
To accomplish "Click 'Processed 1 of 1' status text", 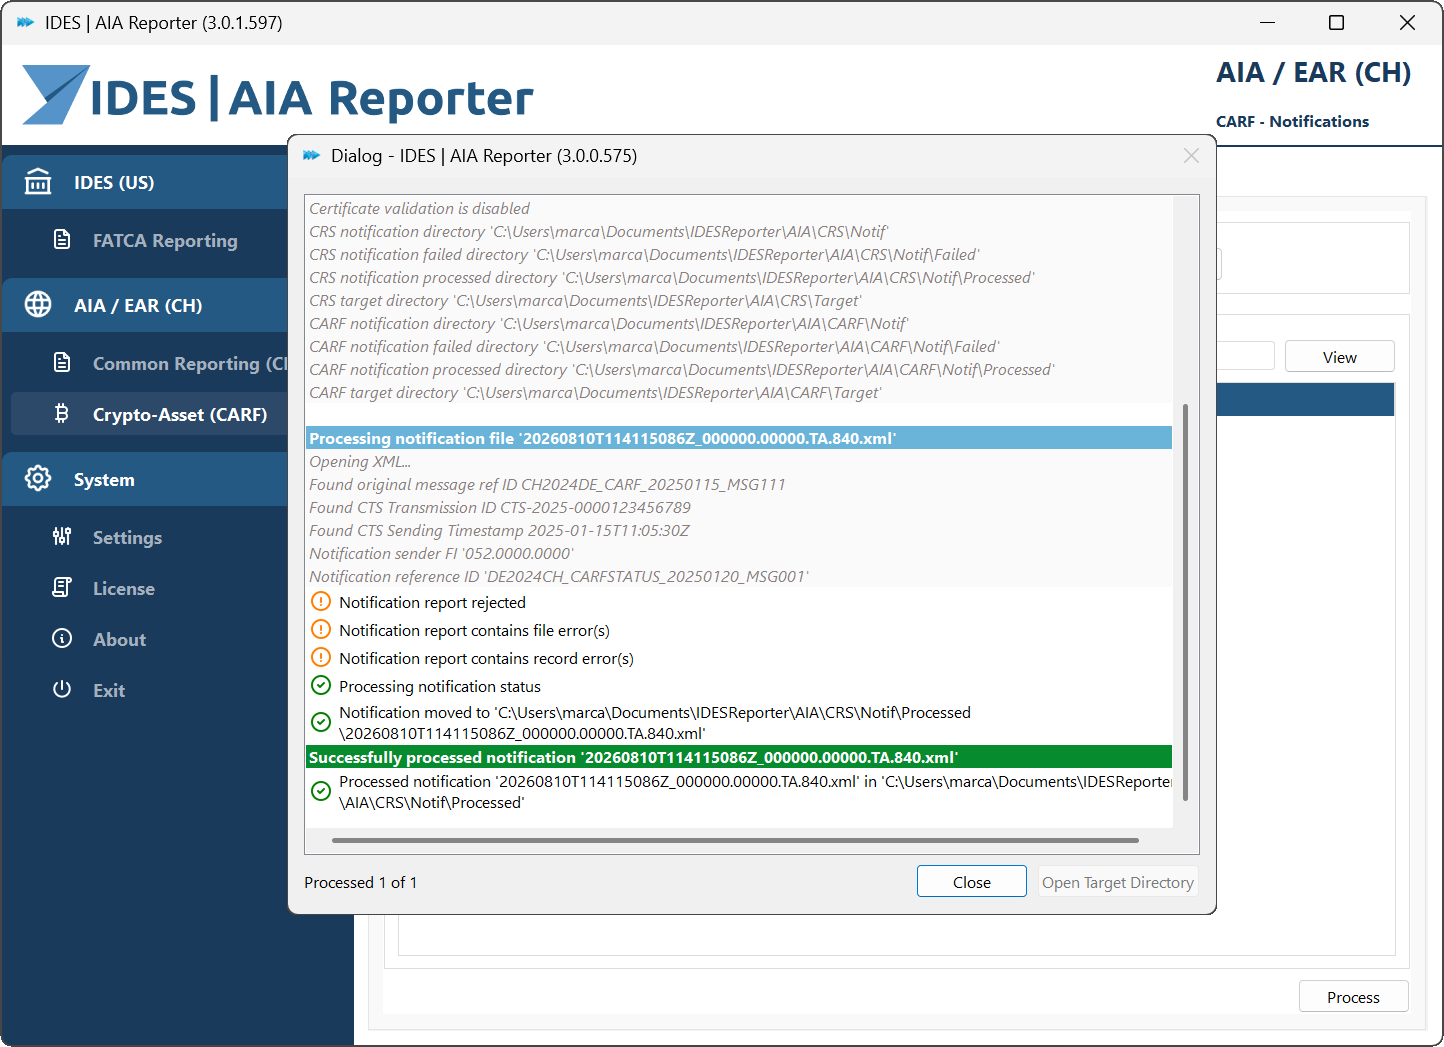I will (x=361, y=882).
